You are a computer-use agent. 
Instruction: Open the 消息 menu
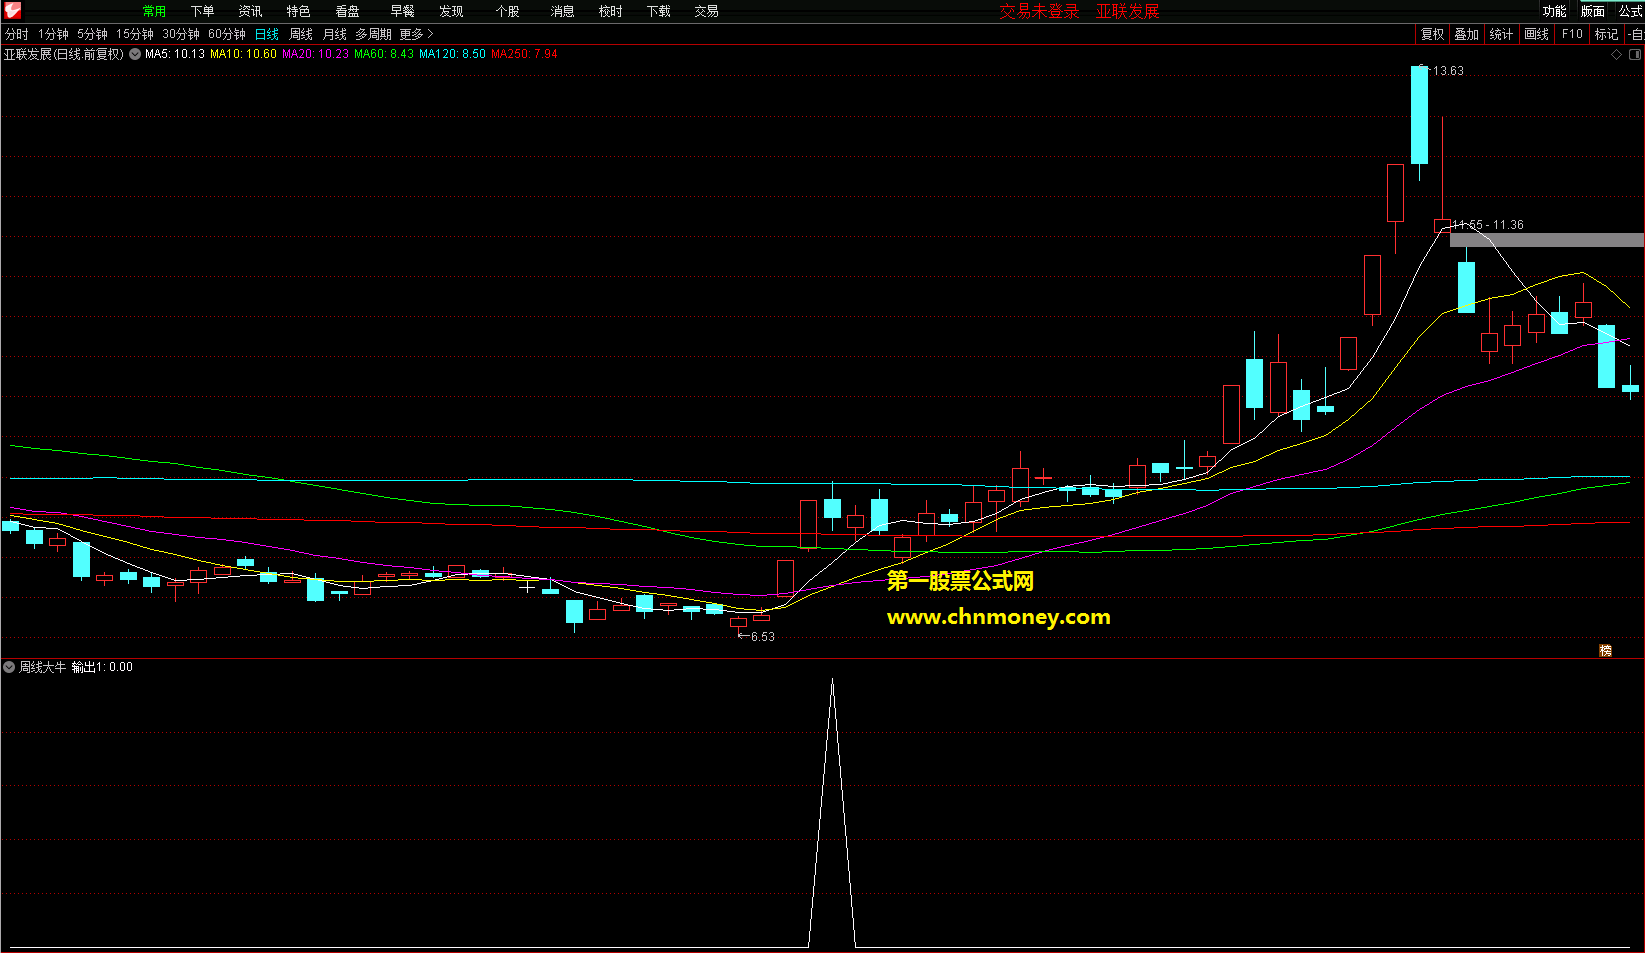point(562,11)
